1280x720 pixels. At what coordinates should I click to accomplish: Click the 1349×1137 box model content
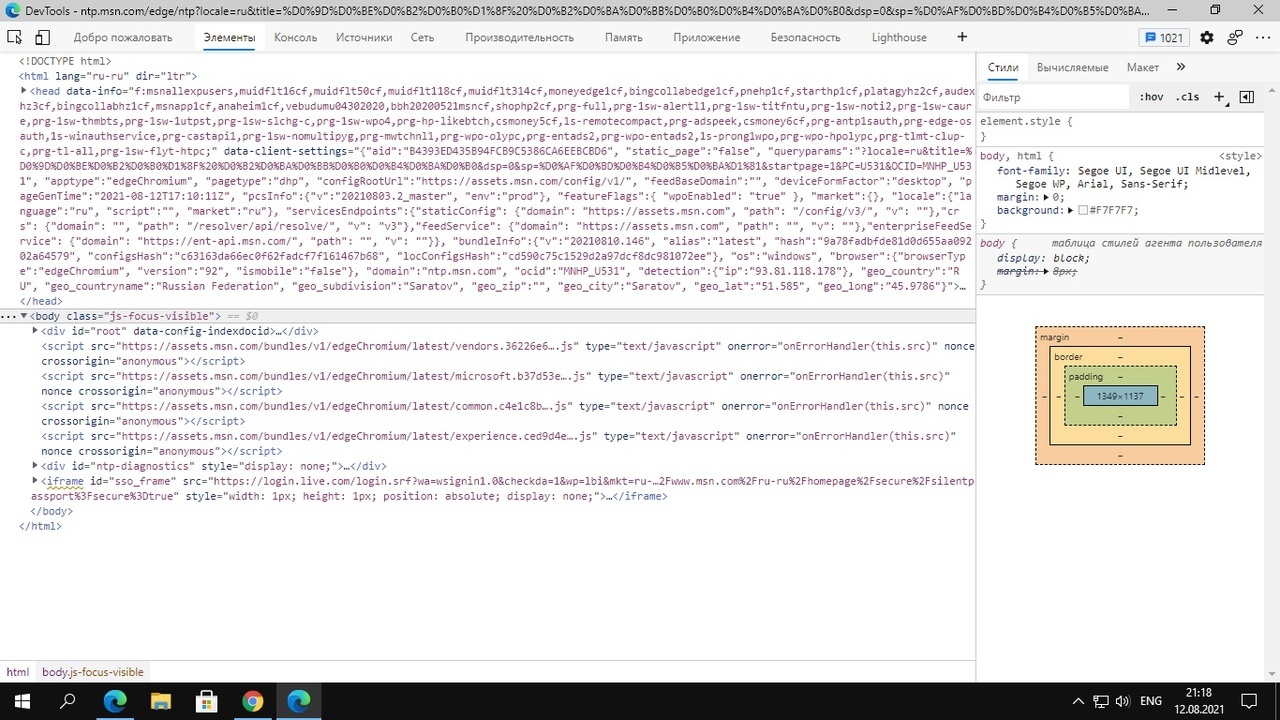1120,396
